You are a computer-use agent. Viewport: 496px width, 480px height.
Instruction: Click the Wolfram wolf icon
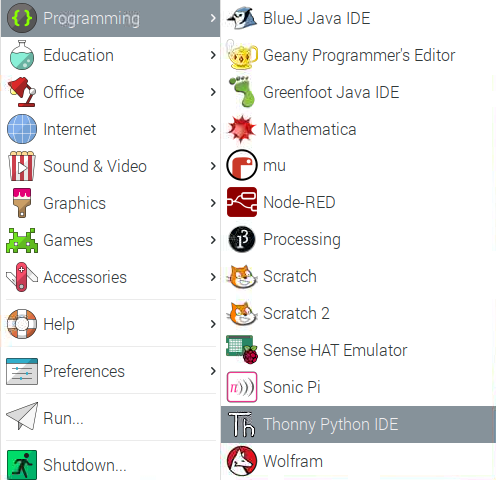click(242, 461)
